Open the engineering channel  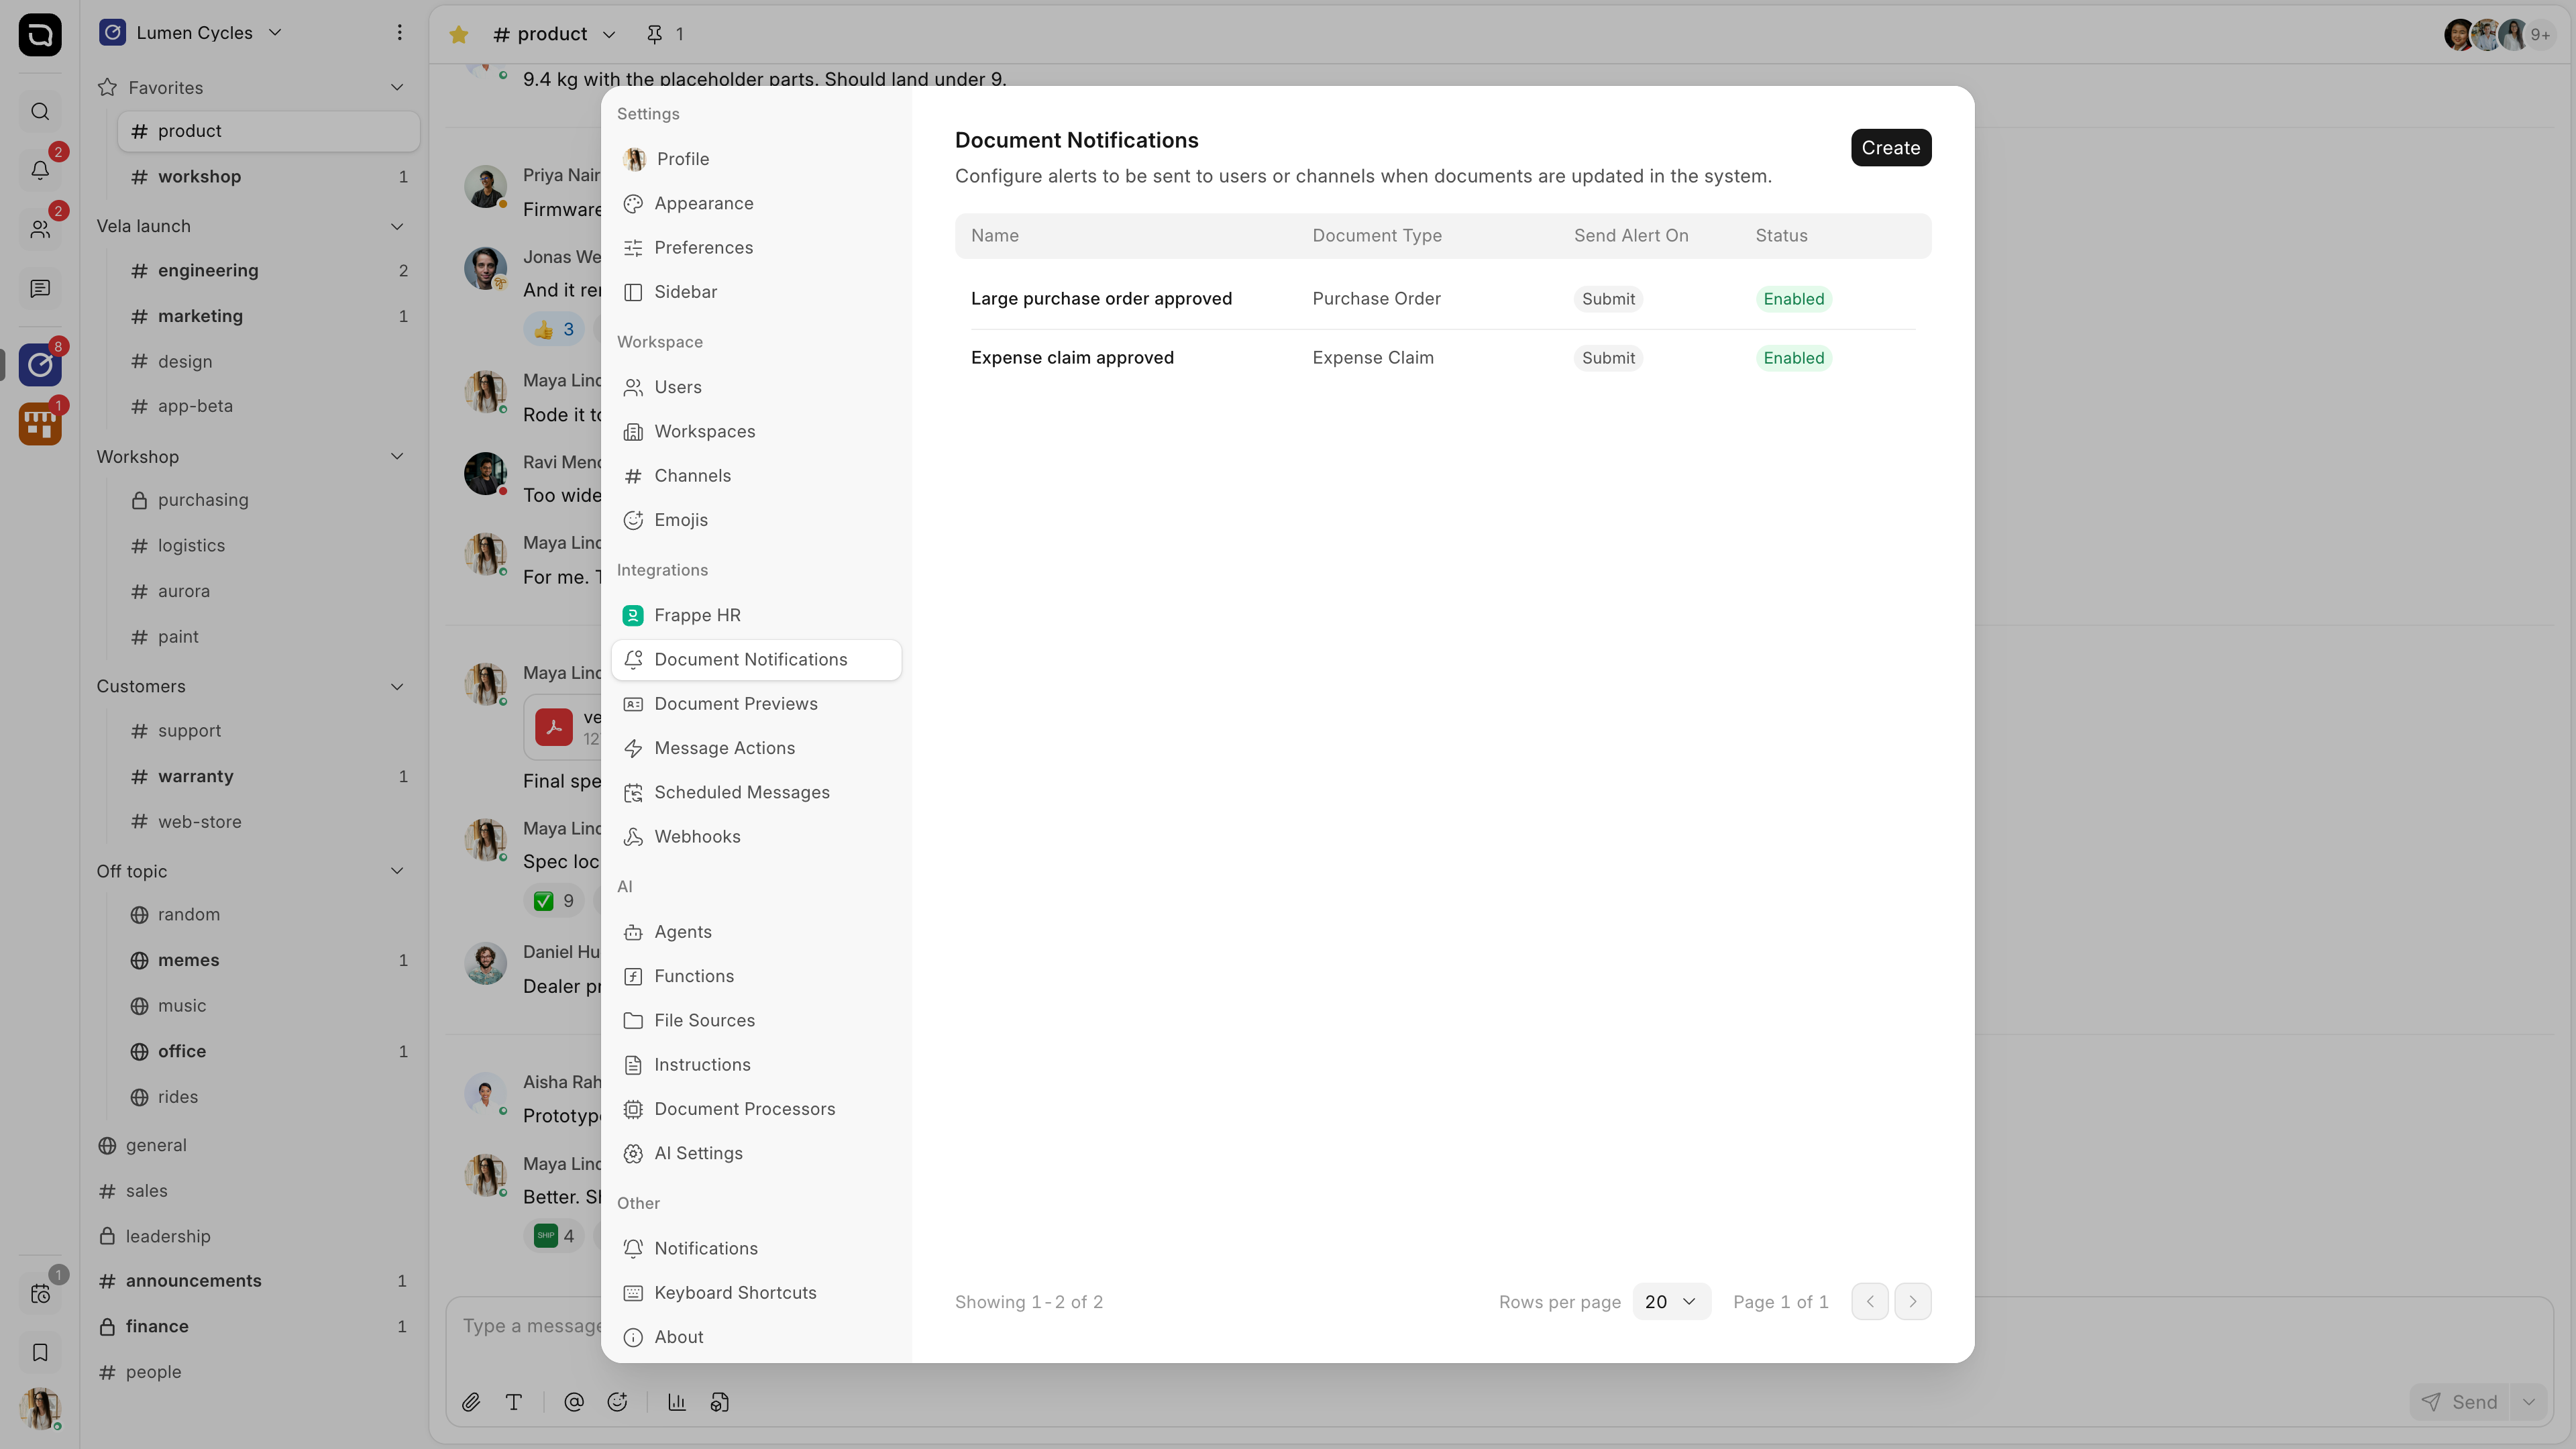click(268, 270)
